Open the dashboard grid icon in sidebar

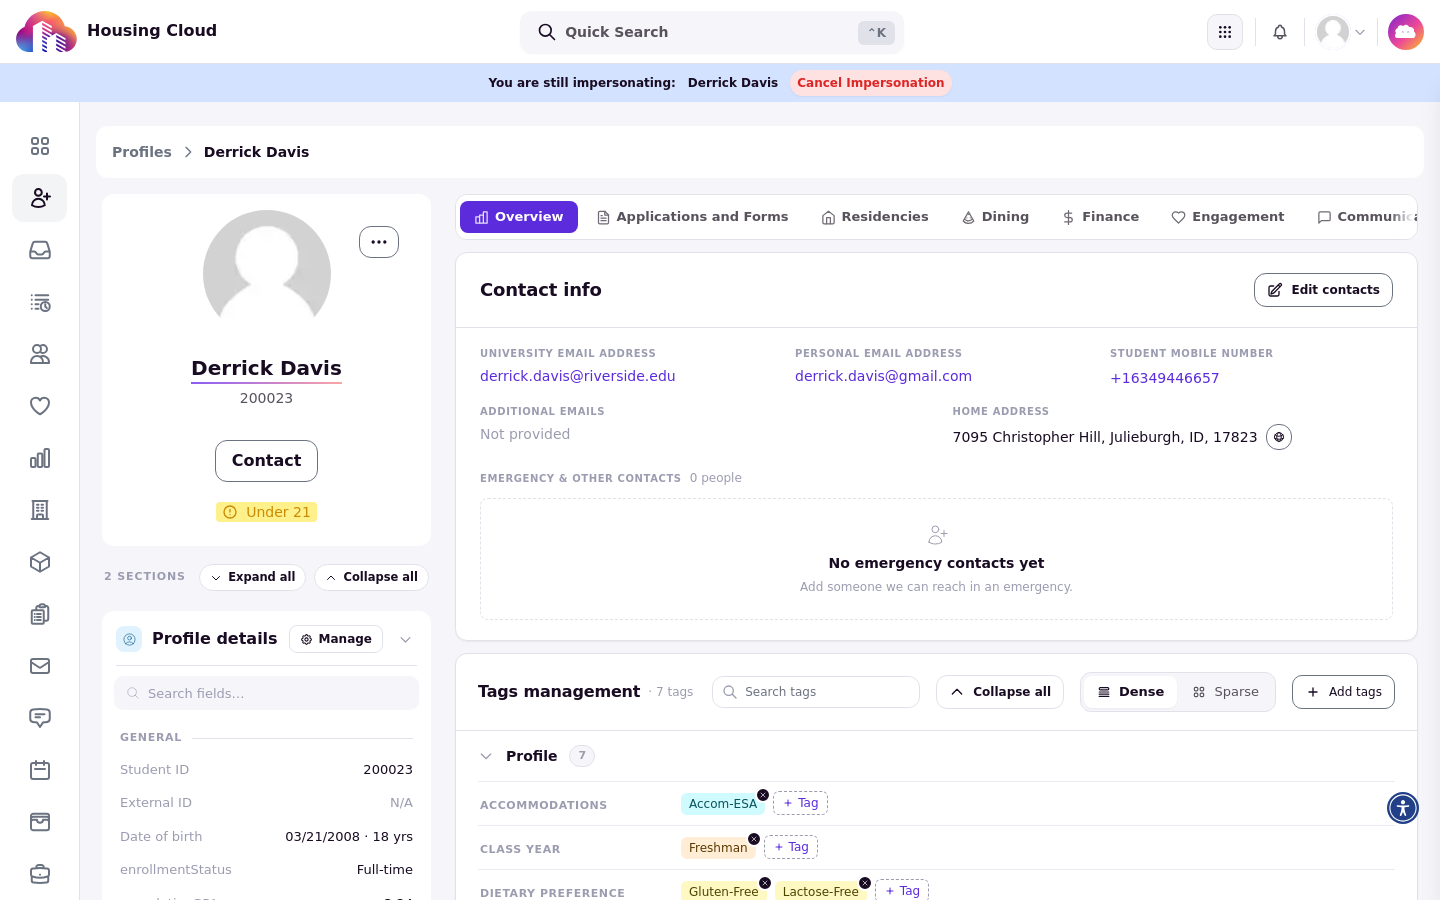pos(40,146)
